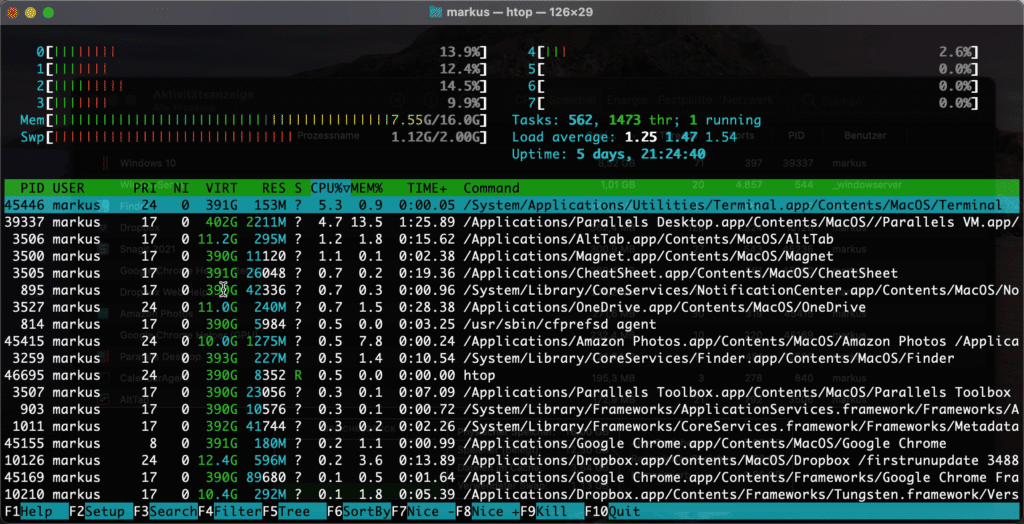Select the Terminal.app process row 45446

[511, 205]
